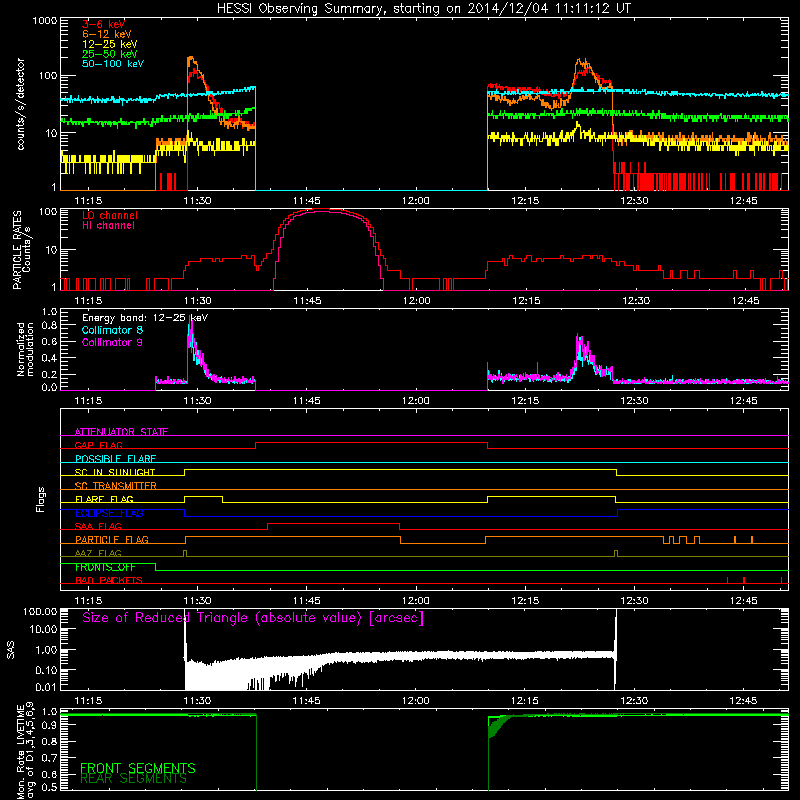Click the Flags panel axis label

(41, 499)
